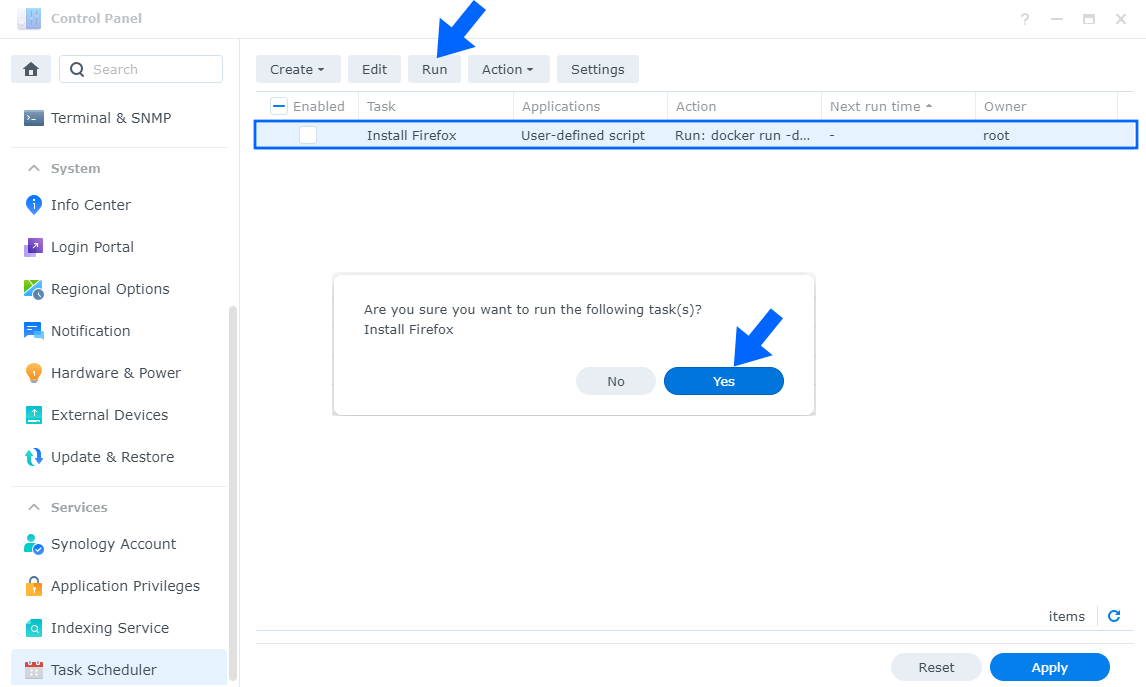Screen dimensions: 1146x687
Task: Click the Reset button
Action: [x=936, y=667]
